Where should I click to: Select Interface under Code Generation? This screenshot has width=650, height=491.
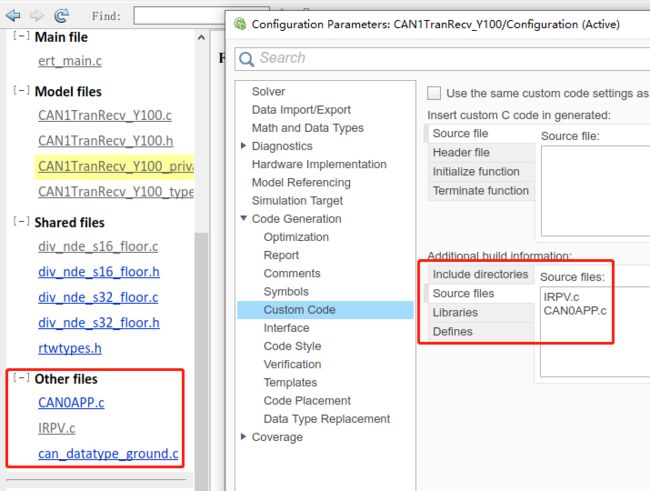pyautogui.click(x=286, y=328)
